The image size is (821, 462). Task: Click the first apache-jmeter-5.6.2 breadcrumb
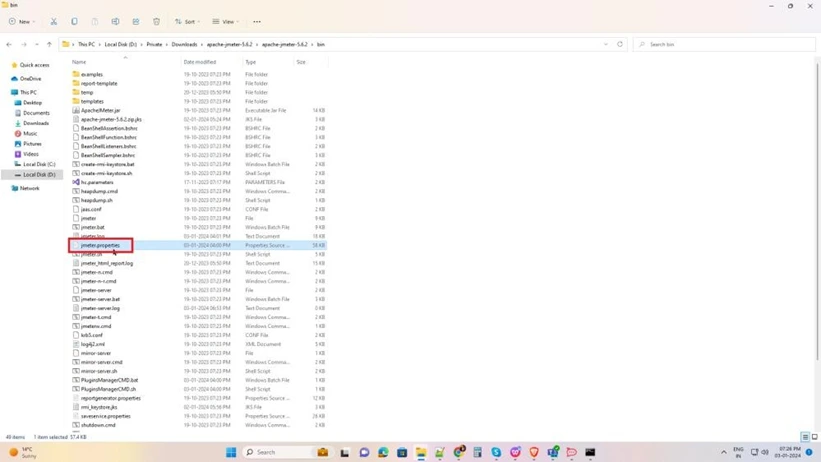pyautogui.click(x=229, y=45)
